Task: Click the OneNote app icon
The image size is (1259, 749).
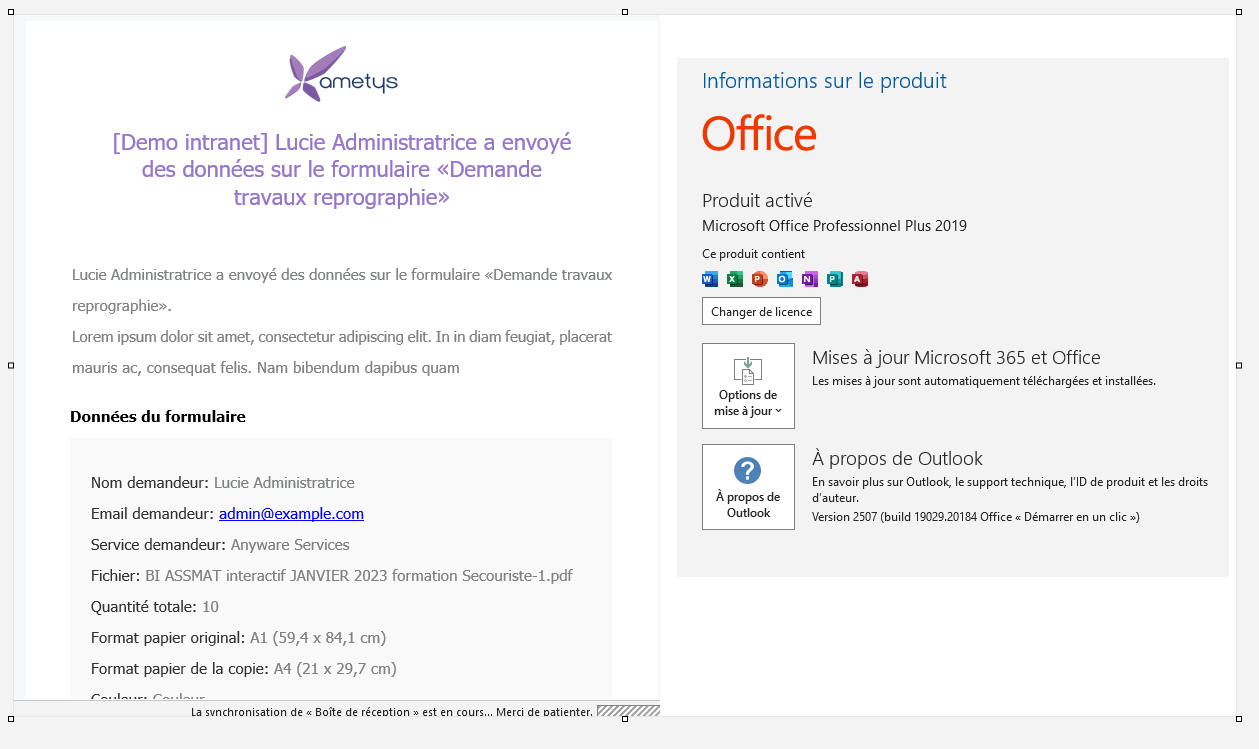Action: tap(810, 279)
